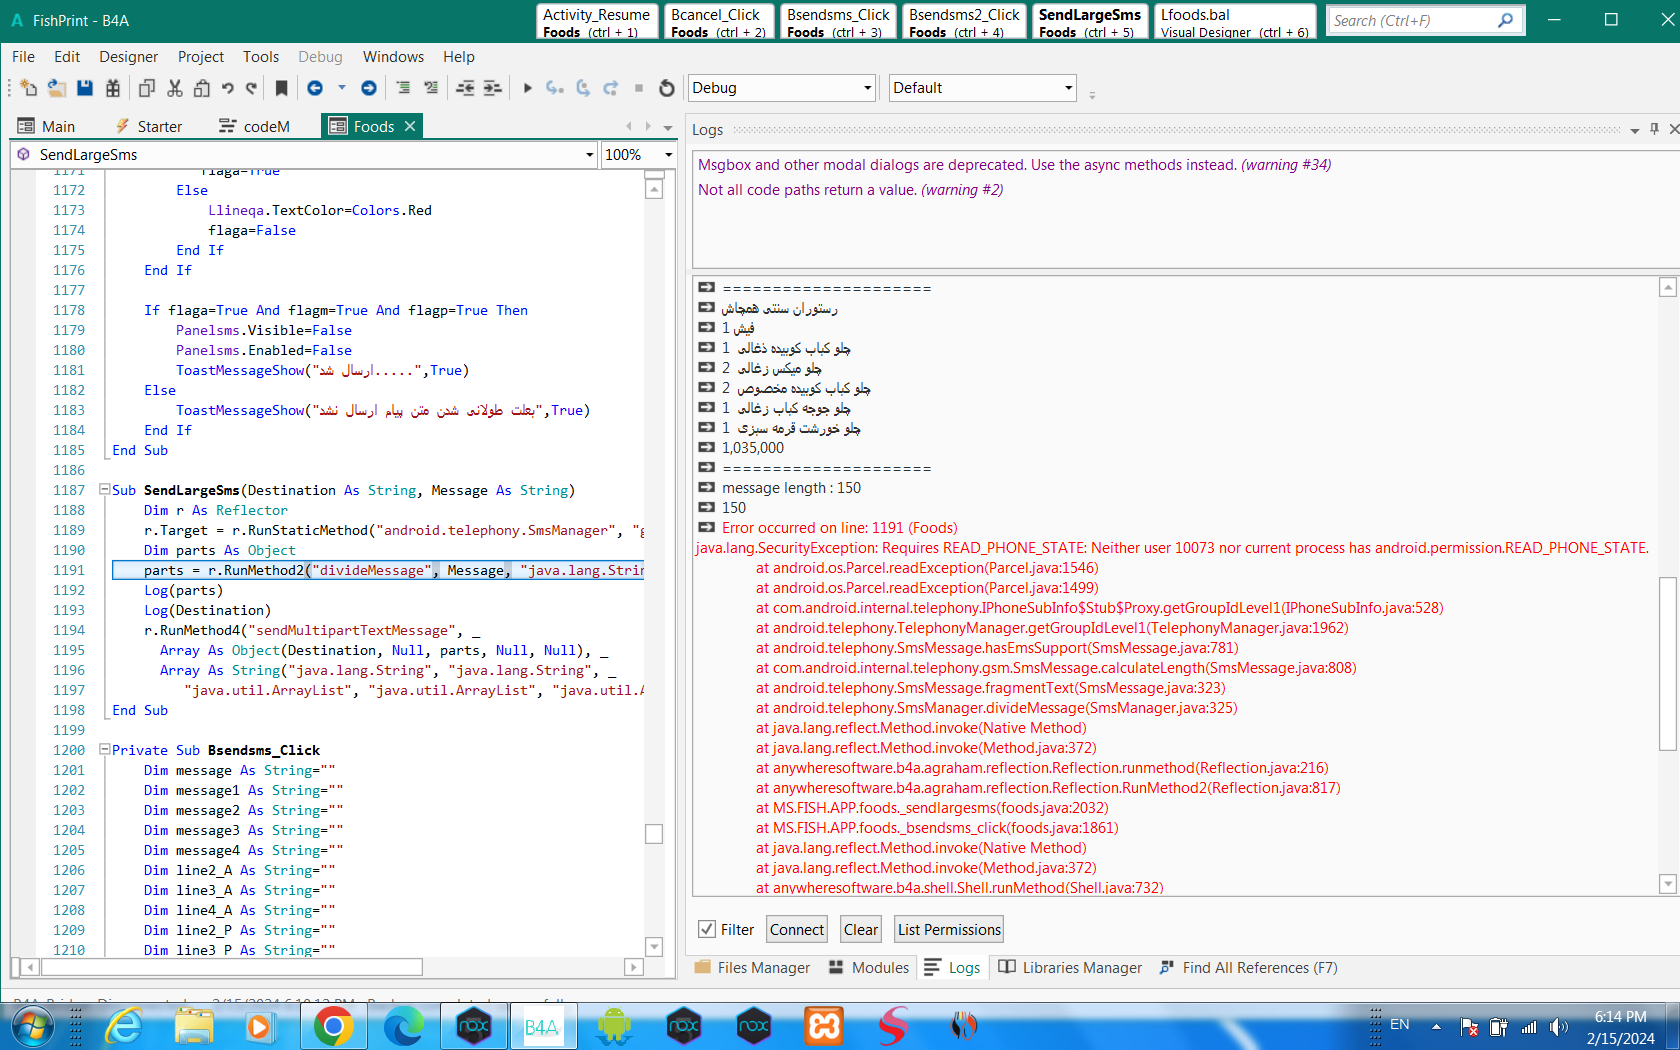Collapse the SendLargeSms sub code block

pyautogui.click(x=104, y=490)
